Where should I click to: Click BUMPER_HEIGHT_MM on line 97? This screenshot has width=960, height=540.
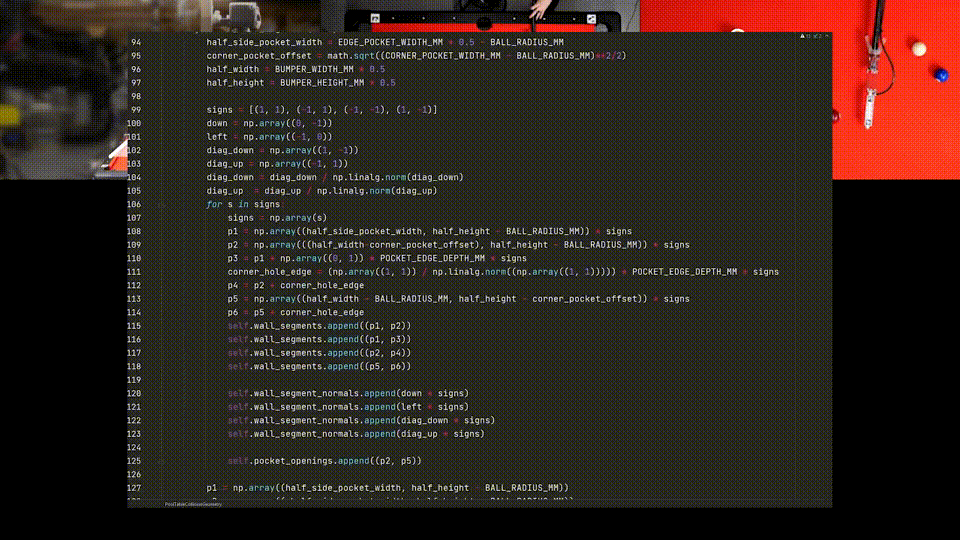322,83
